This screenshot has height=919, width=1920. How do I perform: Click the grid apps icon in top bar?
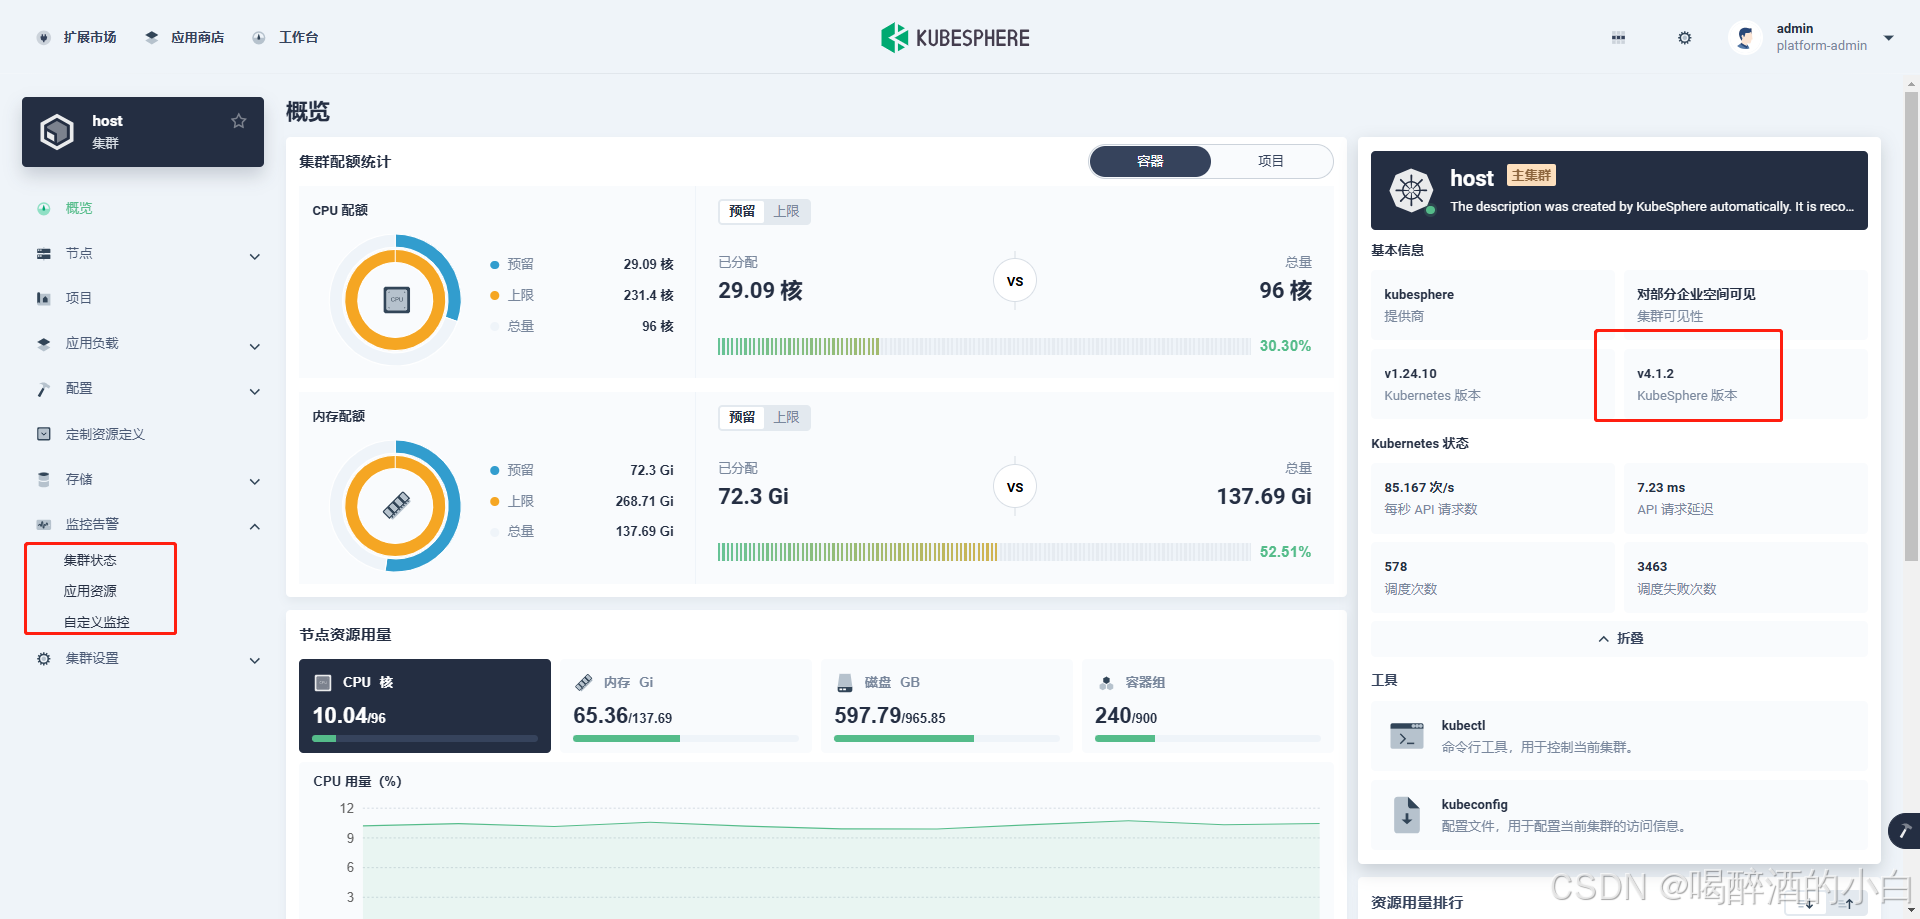click(1618, 38)
